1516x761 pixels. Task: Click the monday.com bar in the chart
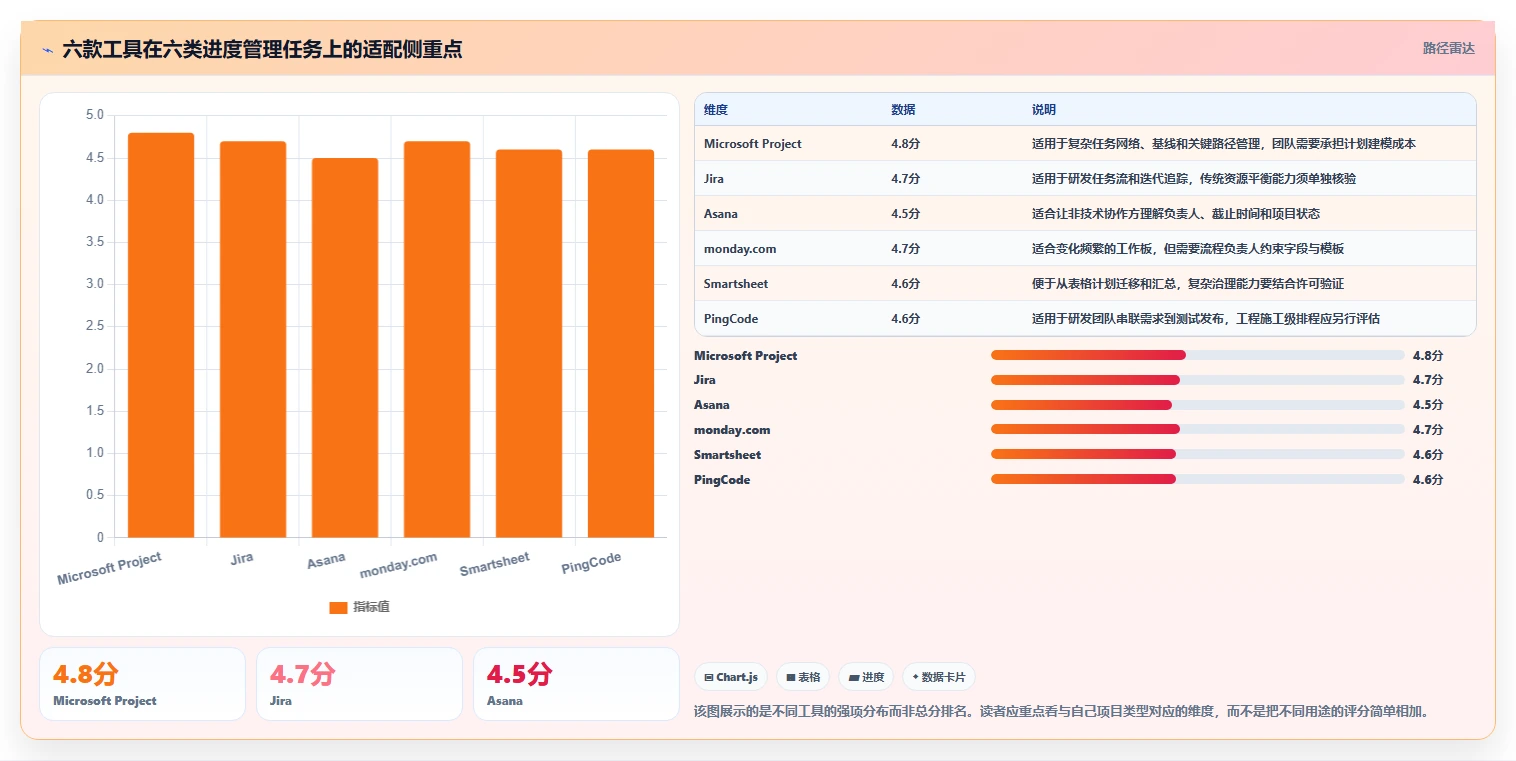click(437, 339)
